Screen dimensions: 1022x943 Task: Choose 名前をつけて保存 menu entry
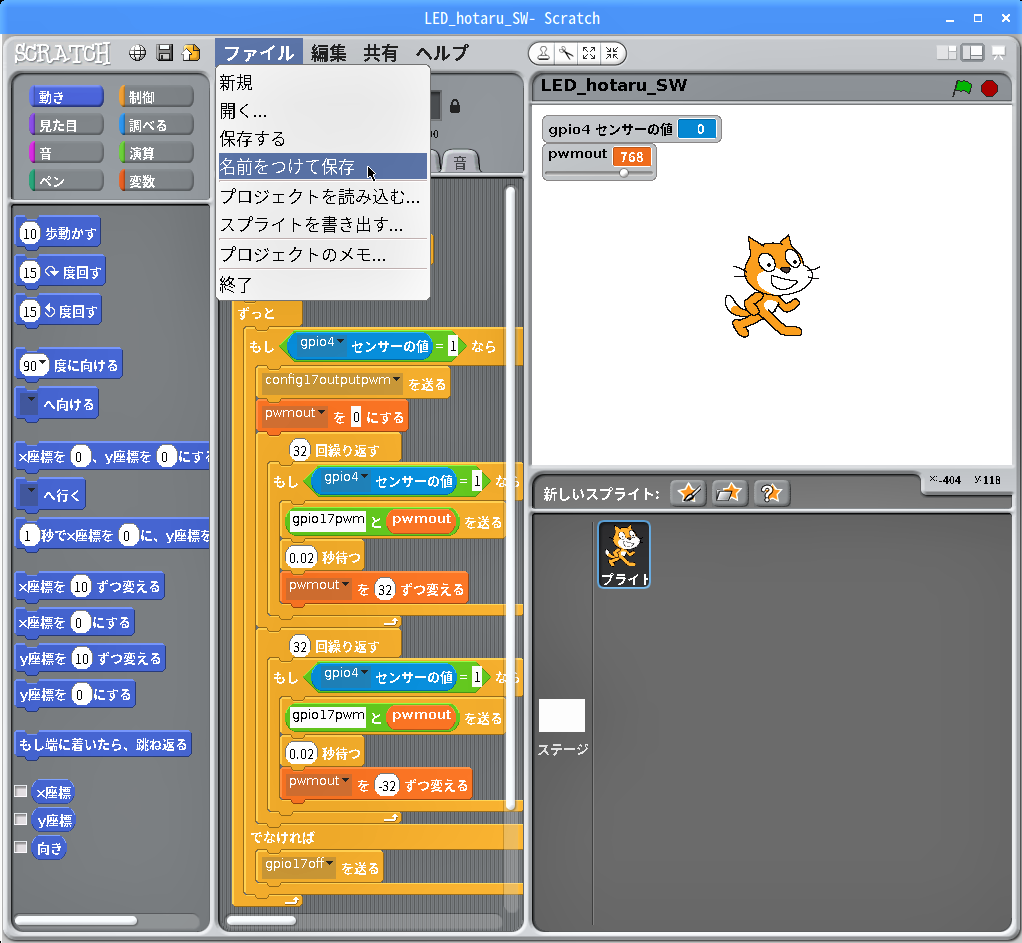pos(323,167)
